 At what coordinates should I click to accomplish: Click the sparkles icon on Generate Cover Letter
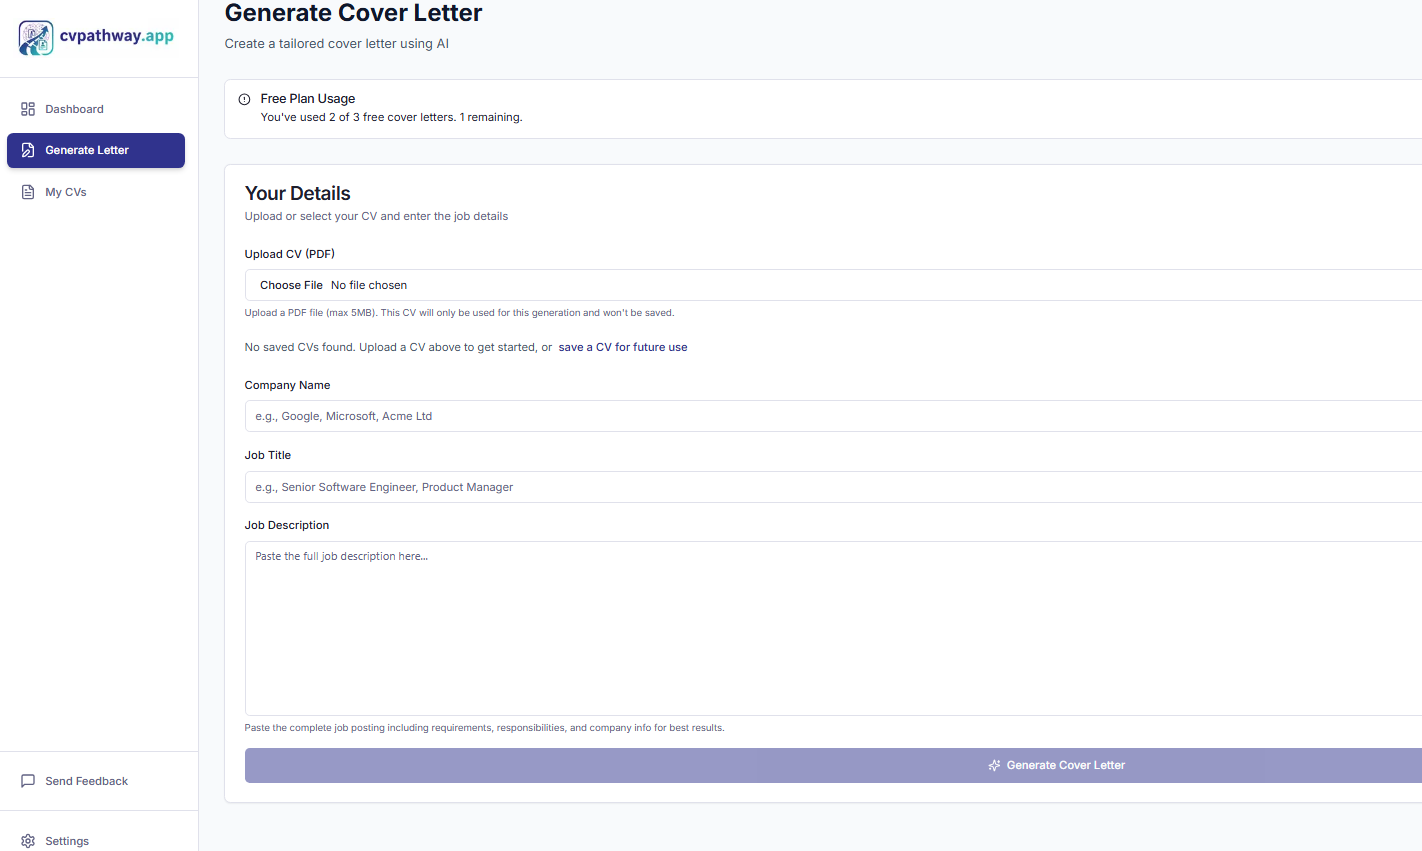(993, 765)
